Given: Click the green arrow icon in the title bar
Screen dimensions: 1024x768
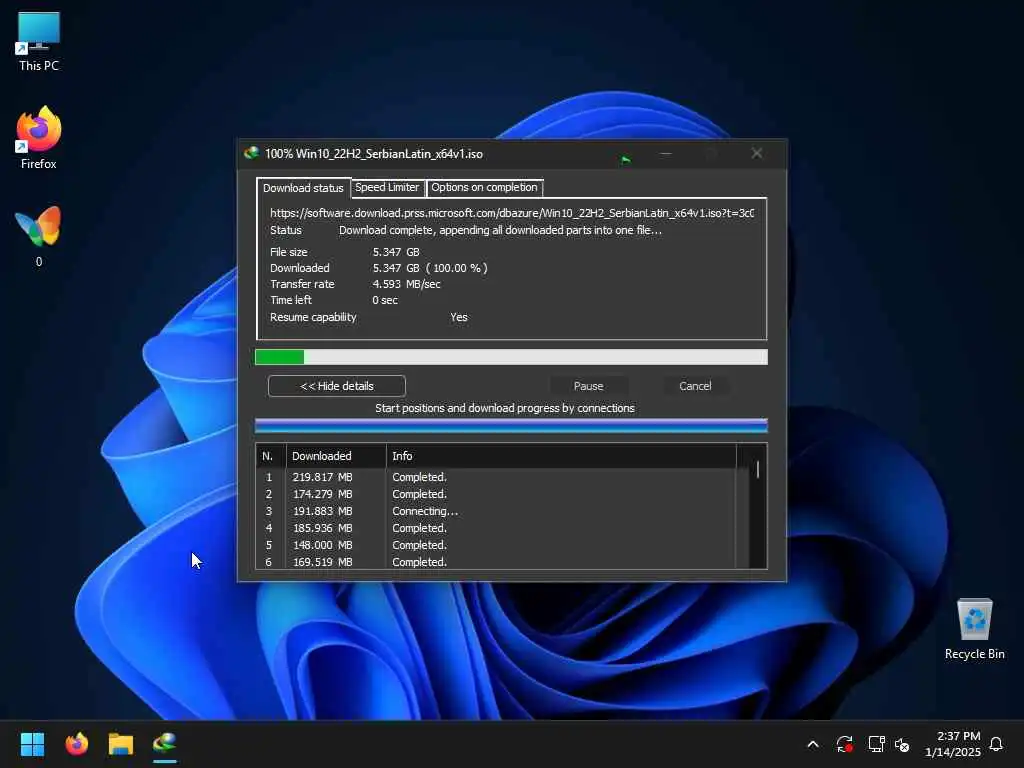Looking at the screenshot, I should [626, 159].
